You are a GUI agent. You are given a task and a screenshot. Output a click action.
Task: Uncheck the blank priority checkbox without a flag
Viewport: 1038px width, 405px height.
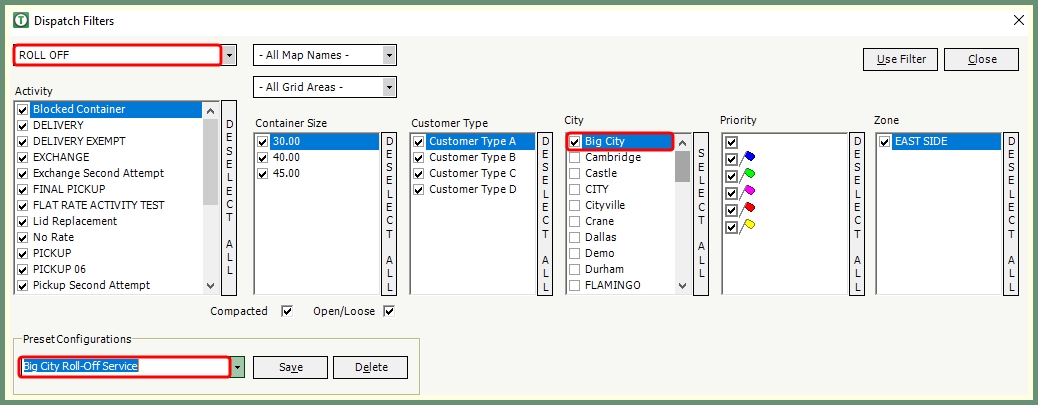coord(731,142)
